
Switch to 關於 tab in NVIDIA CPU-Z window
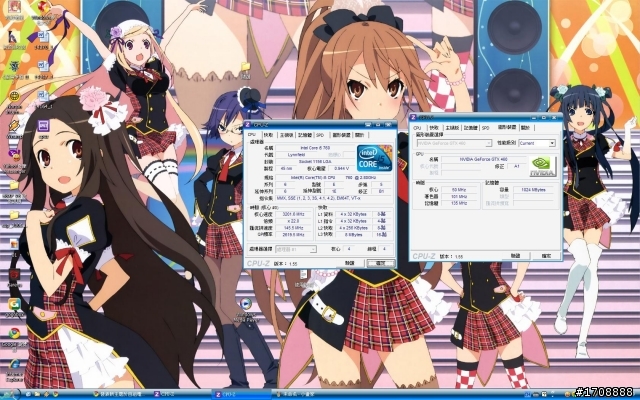point(525,128)
